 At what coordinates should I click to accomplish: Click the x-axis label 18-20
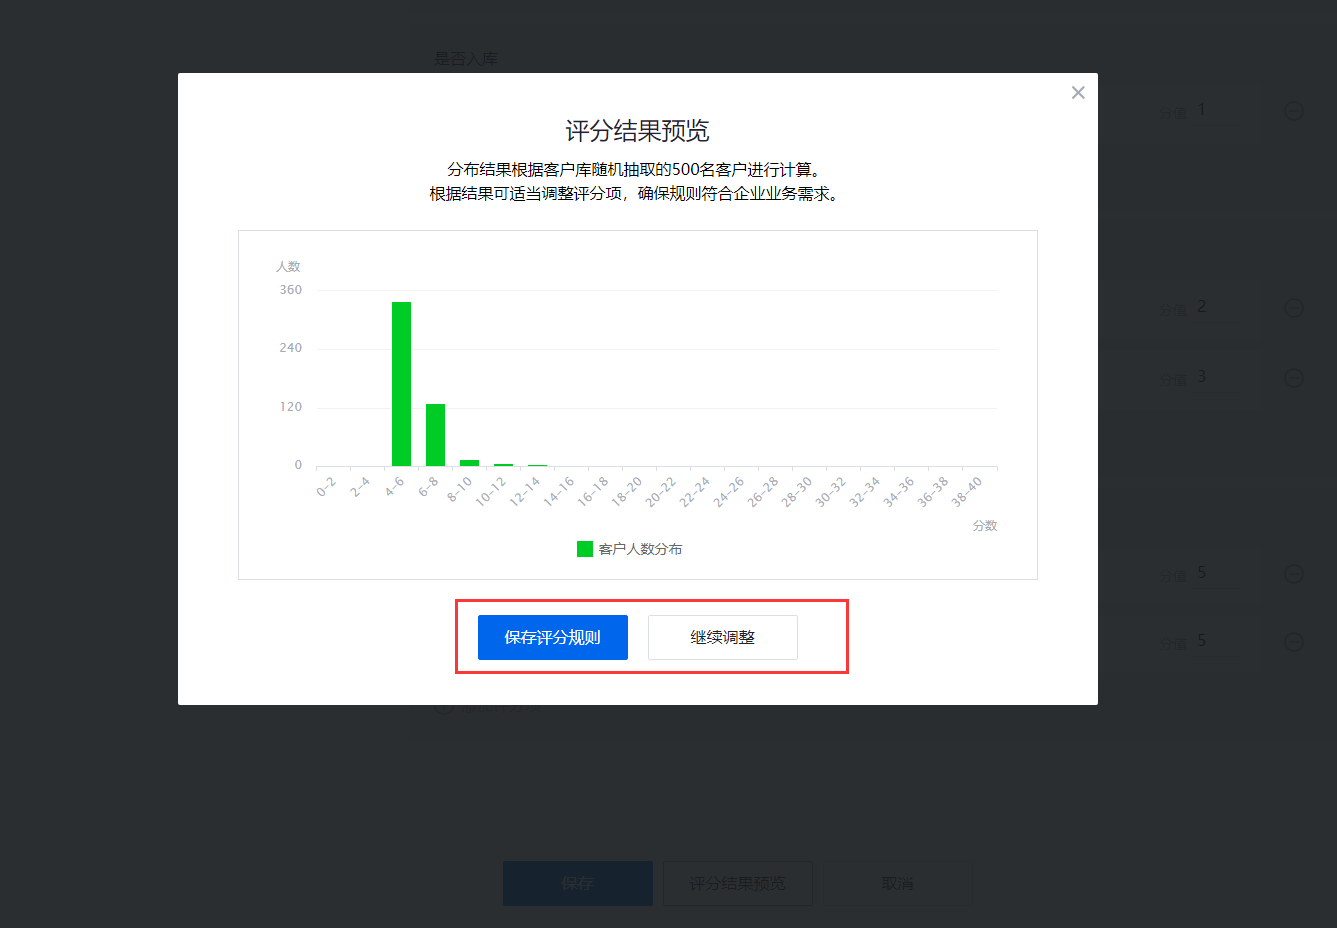click(x=627, y=491)
